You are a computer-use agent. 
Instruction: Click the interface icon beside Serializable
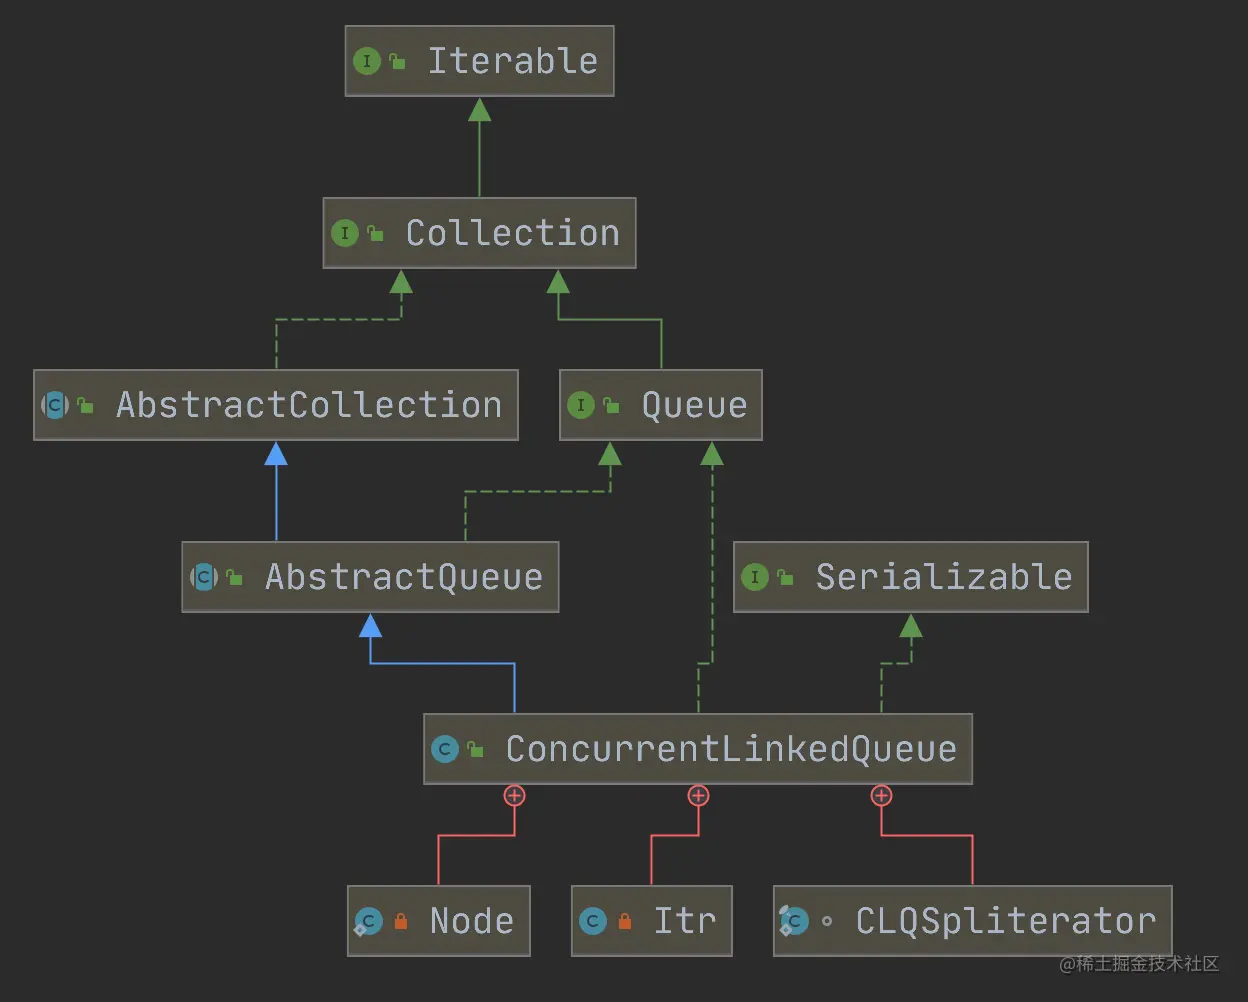click(754, 577)
